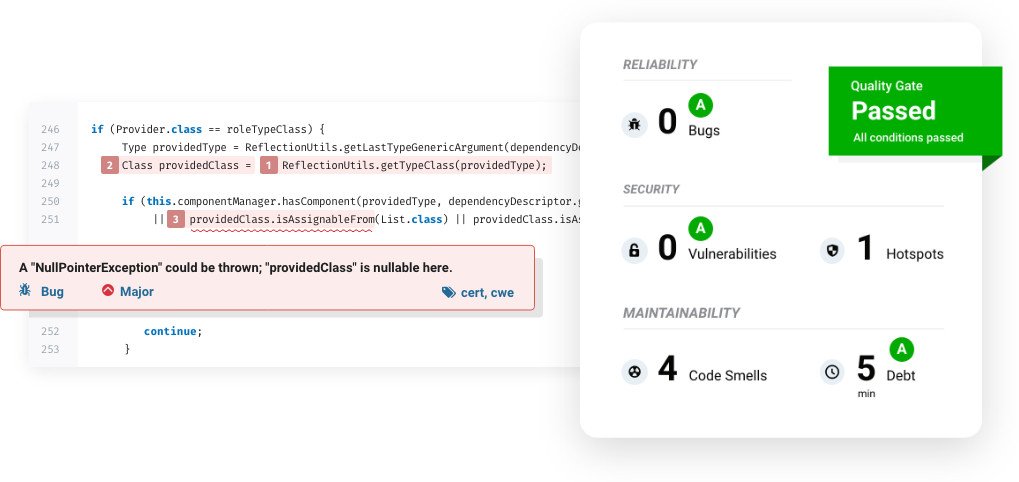Select flow marker 2 before Class providedClass
The image size is (1019, 482).
(x=110, y=165)
